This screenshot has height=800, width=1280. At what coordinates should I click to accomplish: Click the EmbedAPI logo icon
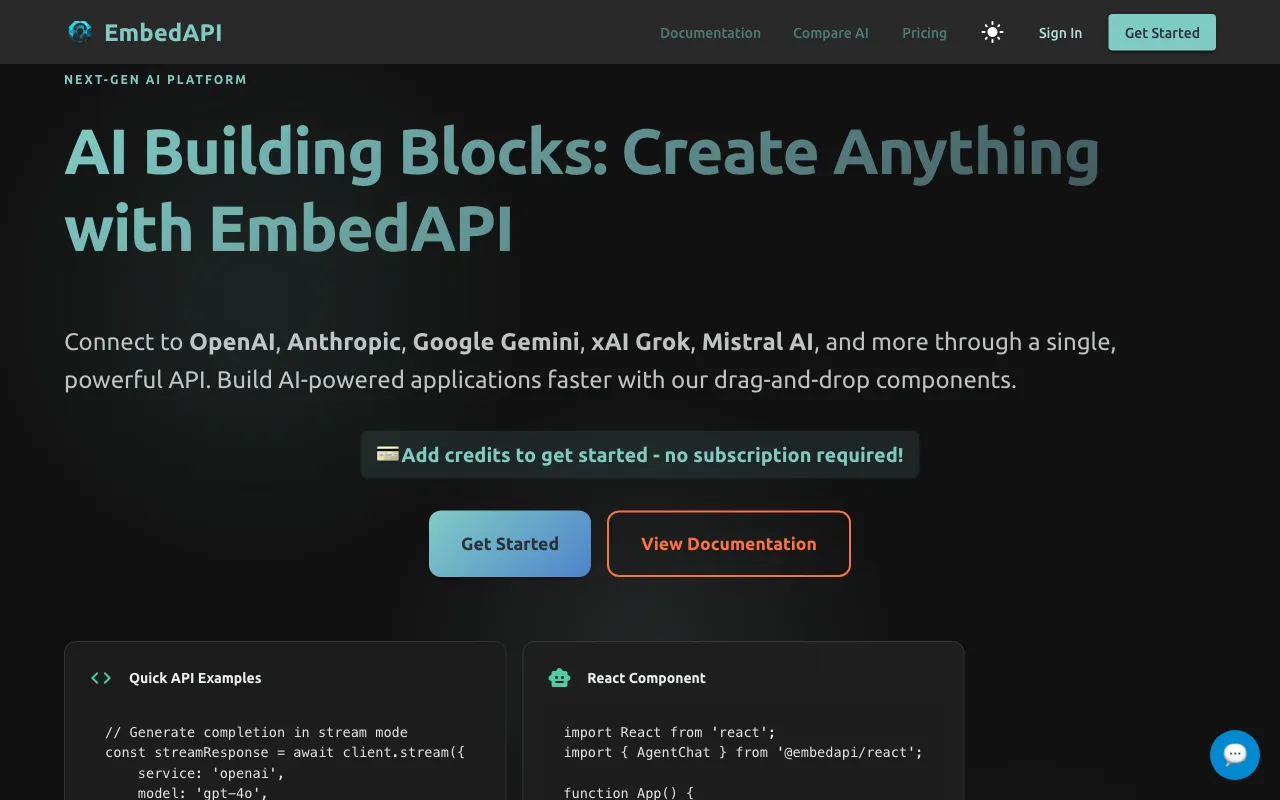[x=79, y=32]
